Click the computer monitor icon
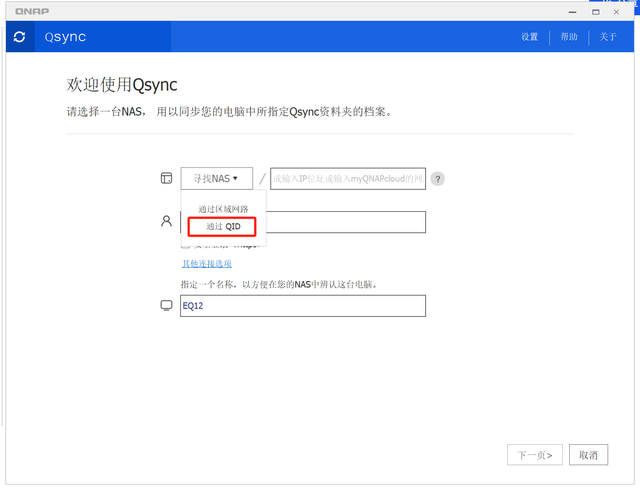640x491 pixels. pos(167,306)
